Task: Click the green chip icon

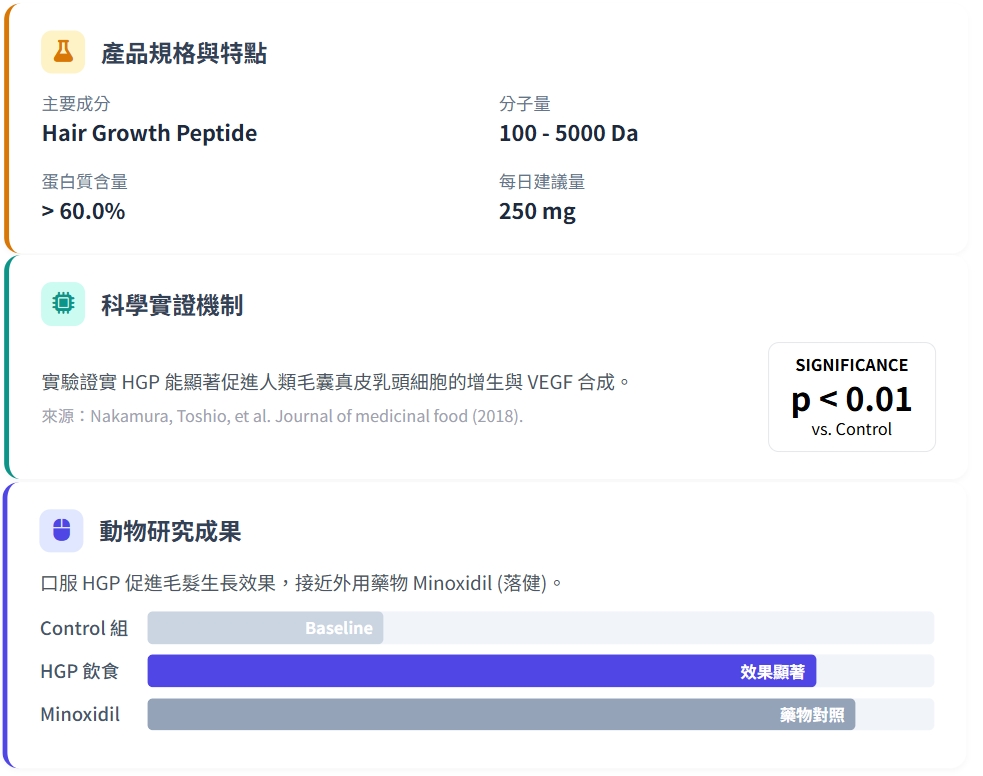Action: [63, 304]
